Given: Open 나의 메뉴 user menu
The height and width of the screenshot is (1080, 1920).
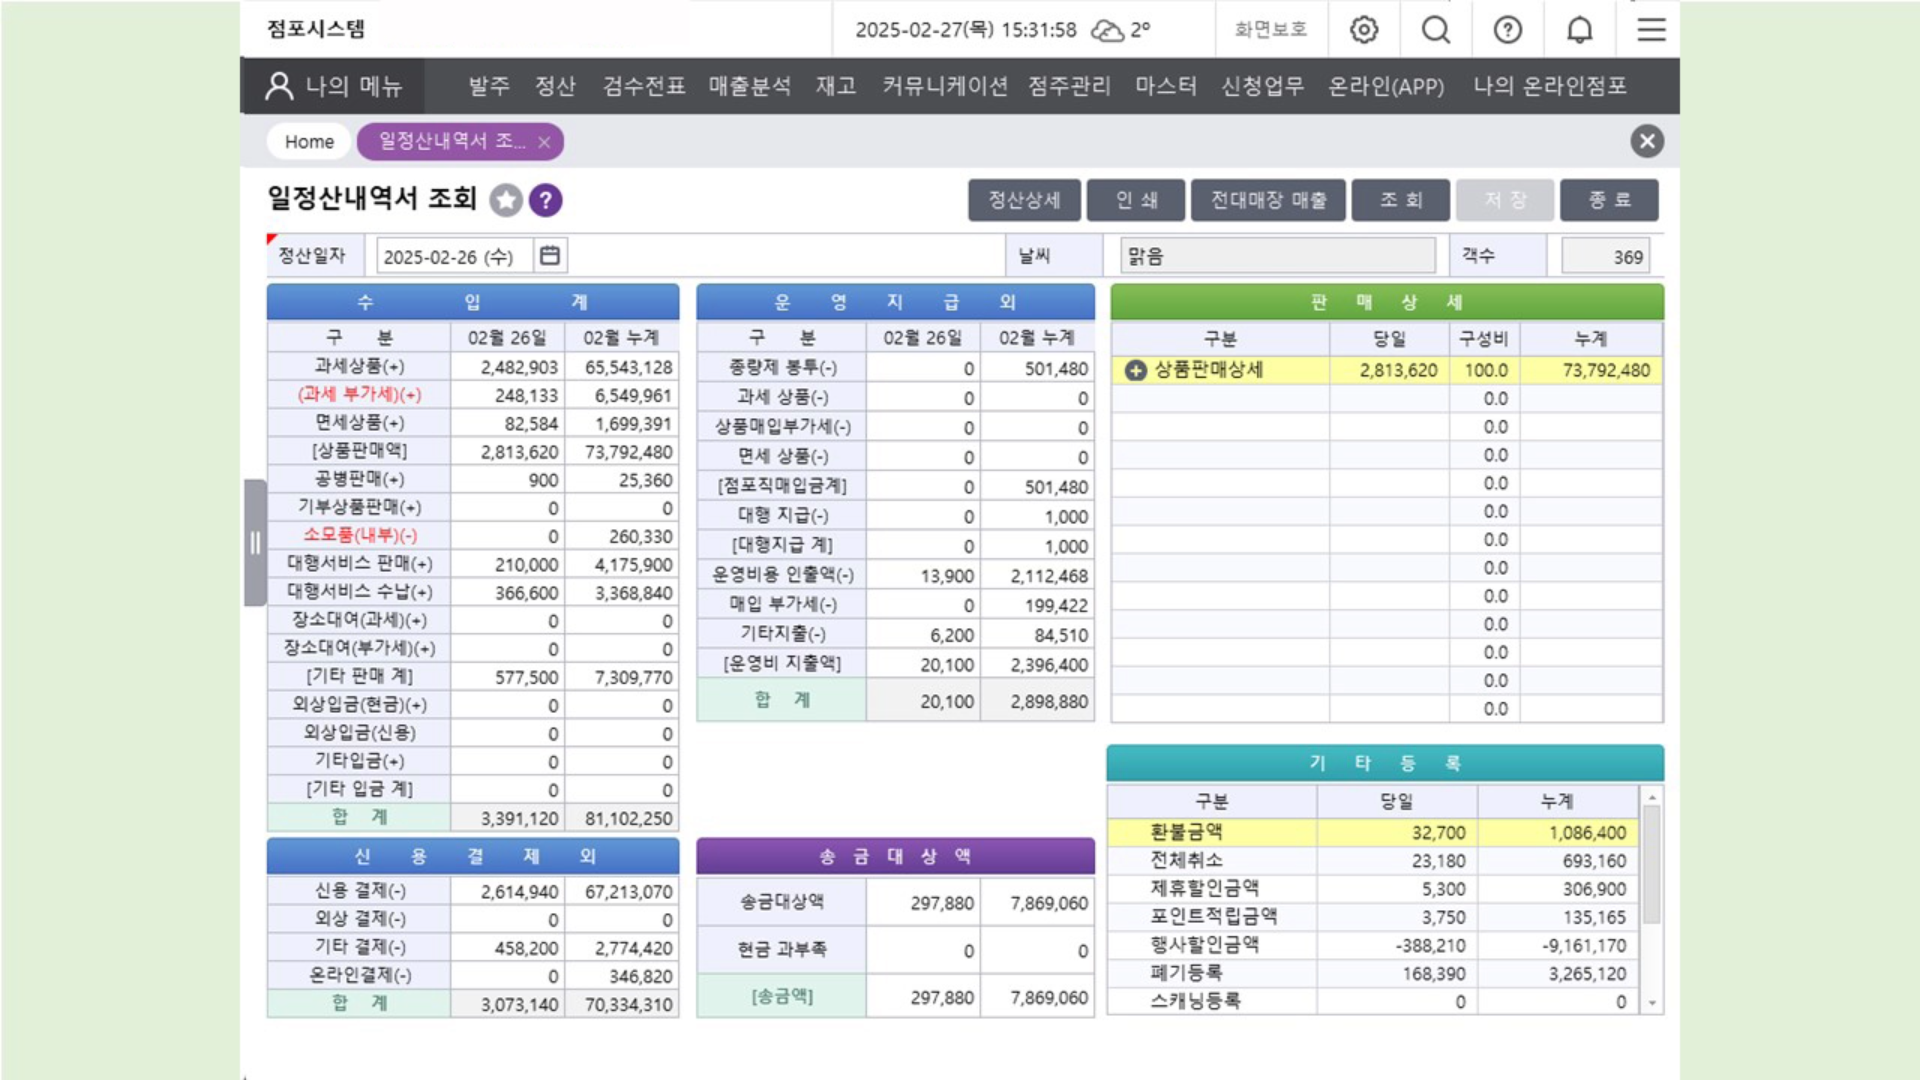Looking at the screenshot, I should [334, 86].
